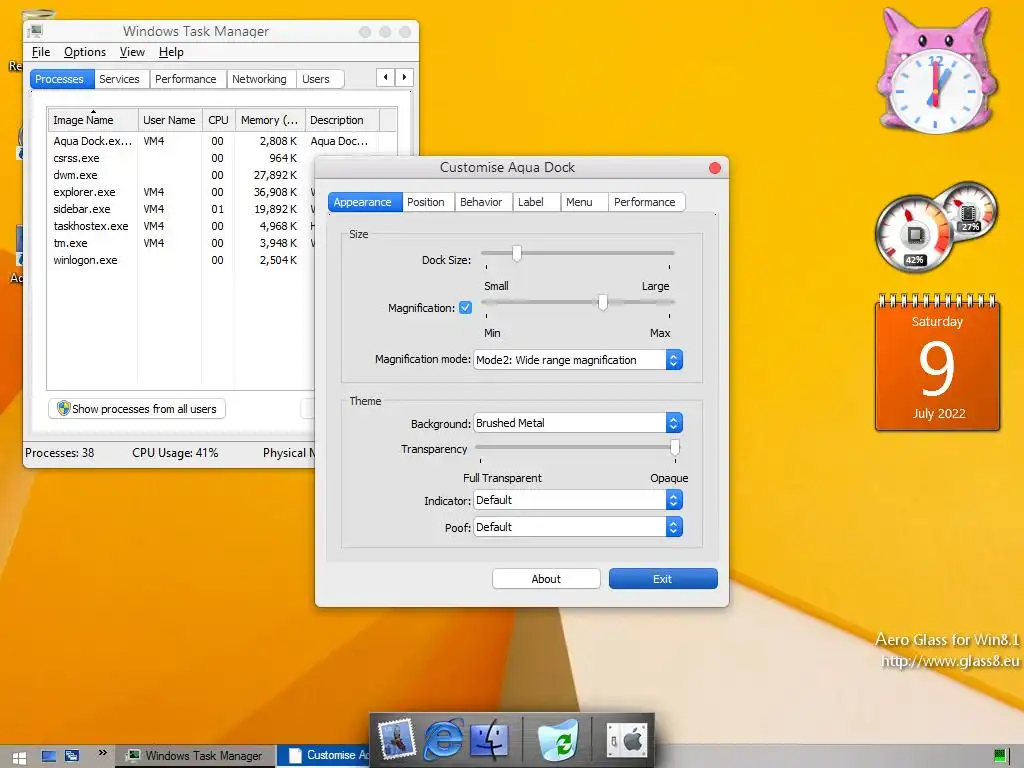Viewport: 1024px width, 768px height.
Task: Click the Windows Start button
Action: (19, 757)
